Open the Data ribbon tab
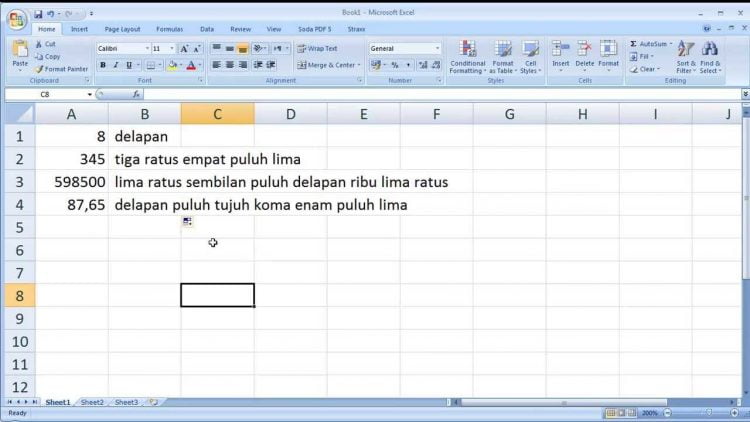750x422 pixels. [207, 29]
